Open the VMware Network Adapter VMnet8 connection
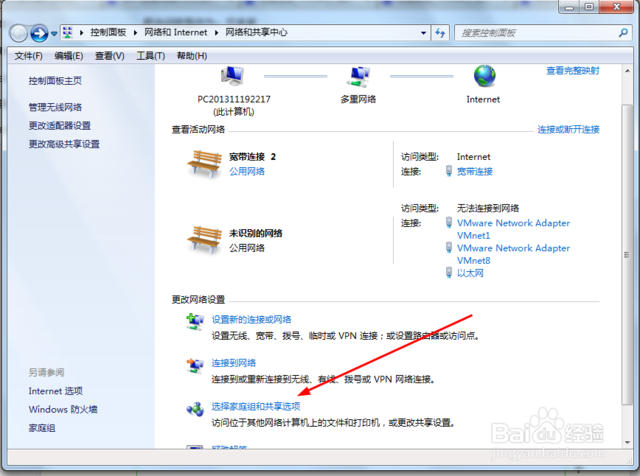 tap(513, 254)
